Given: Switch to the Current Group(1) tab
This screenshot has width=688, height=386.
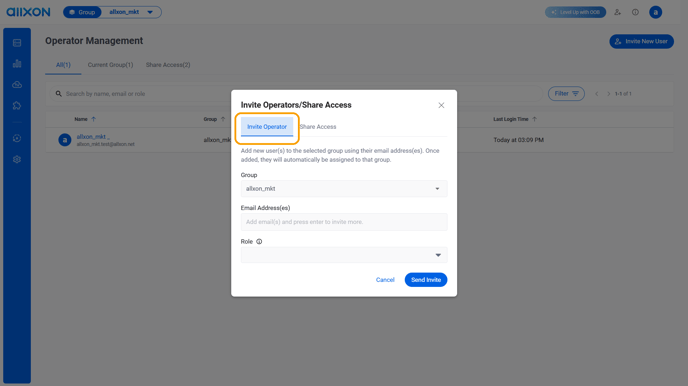Looking at the screenshot, I should click(110, 65).
